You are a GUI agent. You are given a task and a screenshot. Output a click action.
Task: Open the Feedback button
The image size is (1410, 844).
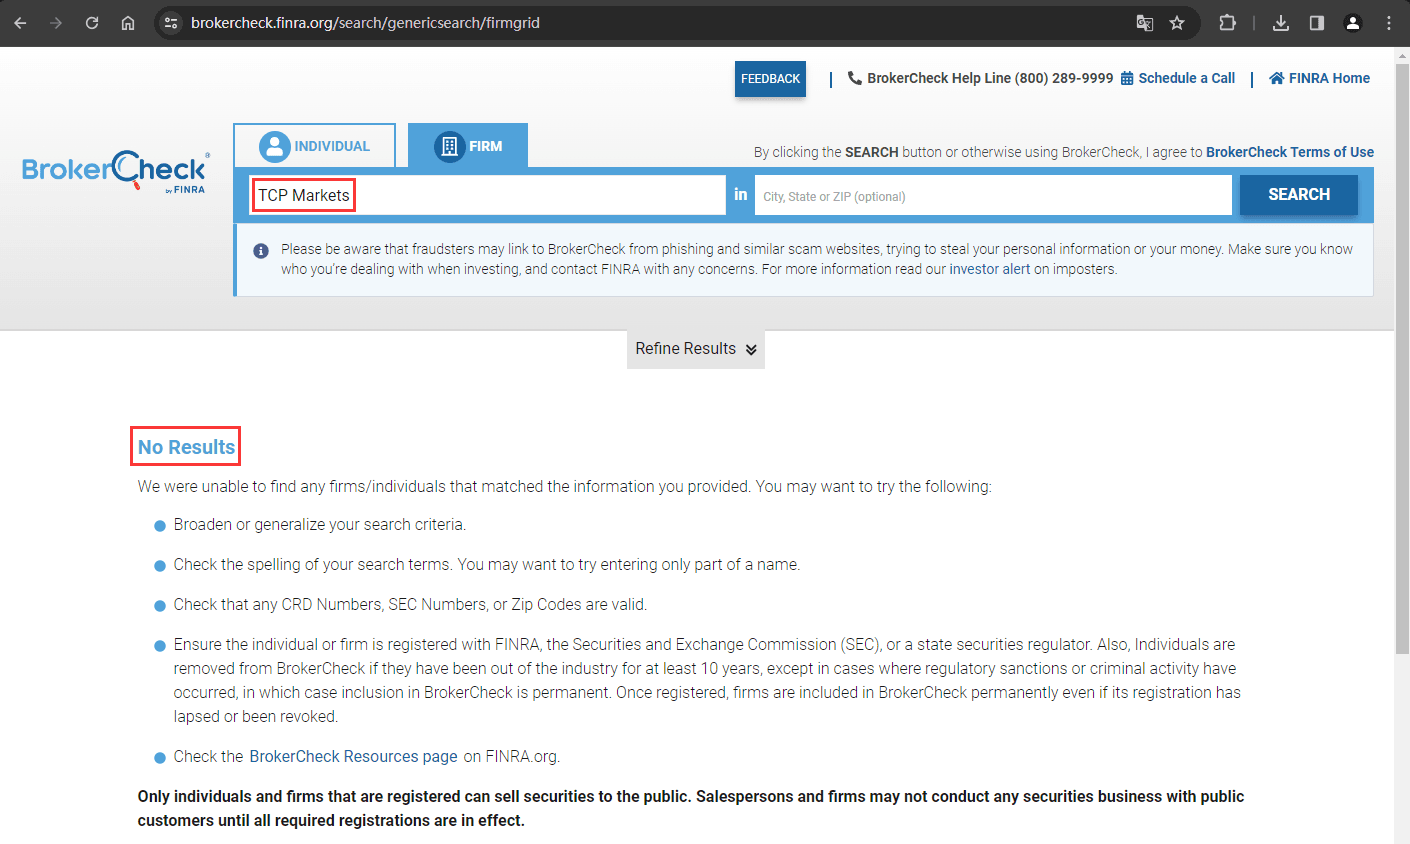(x=770, y=79)
